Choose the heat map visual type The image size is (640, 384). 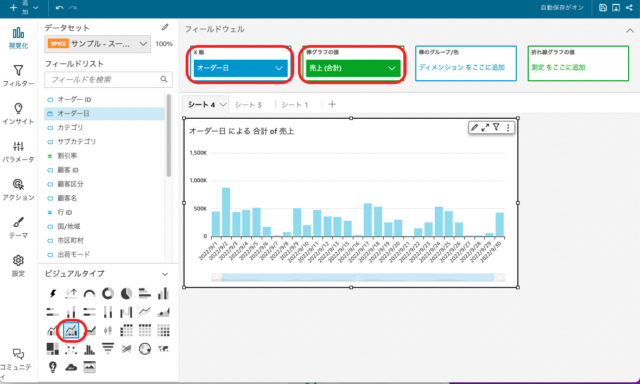tap(163, 330)
